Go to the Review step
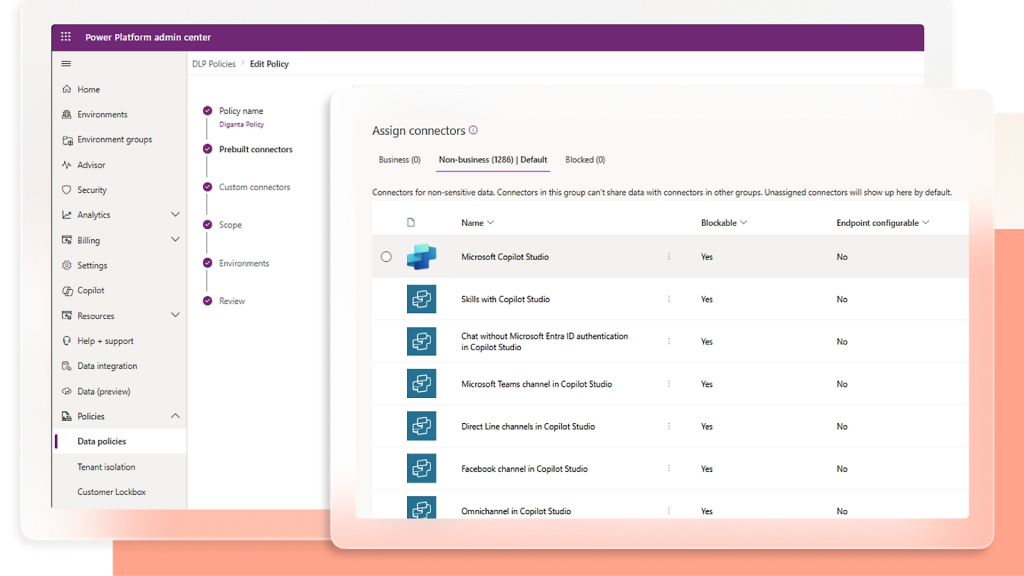Viewport: 1024px width, 576px height. pyautogui.click(x=232, y=301)
